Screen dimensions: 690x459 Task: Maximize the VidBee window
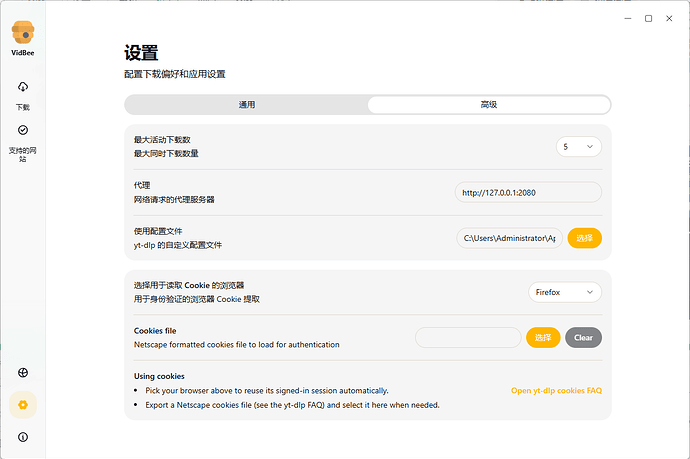[x=649, y=18]
